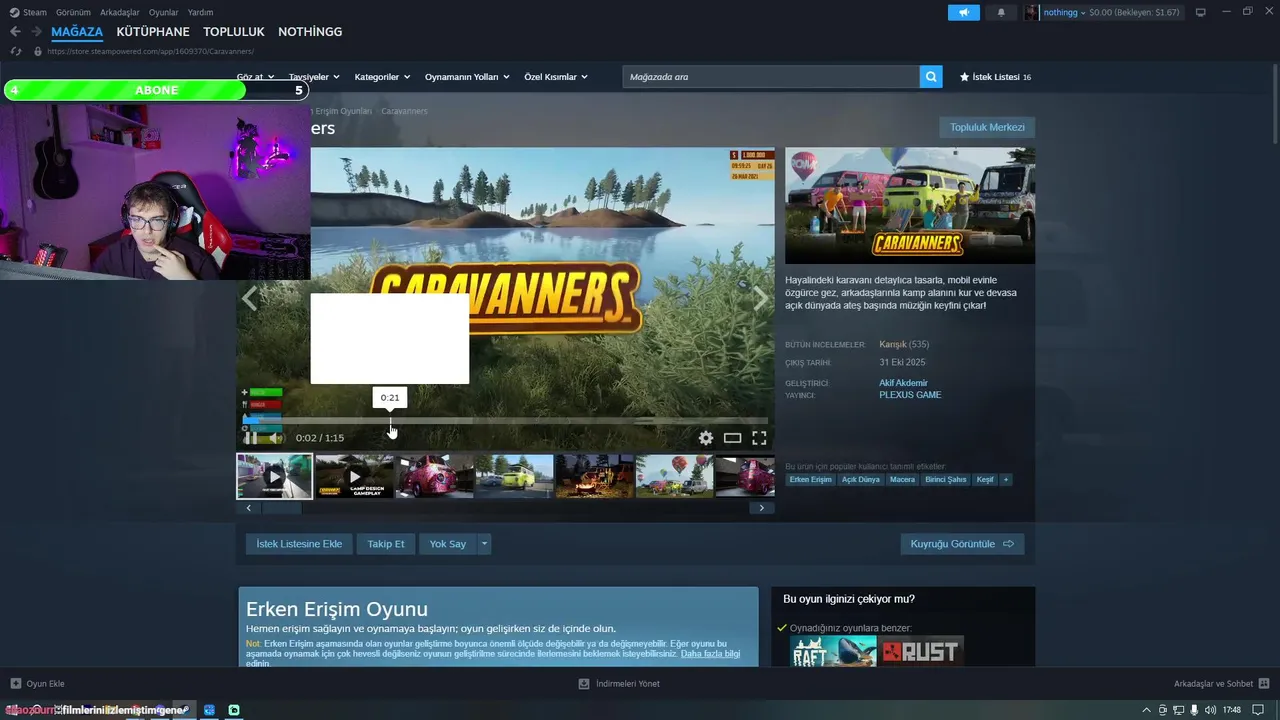Expand Oynamanın Yolları dropdown menu
The image size is (1280, 720).
point(467,77)
